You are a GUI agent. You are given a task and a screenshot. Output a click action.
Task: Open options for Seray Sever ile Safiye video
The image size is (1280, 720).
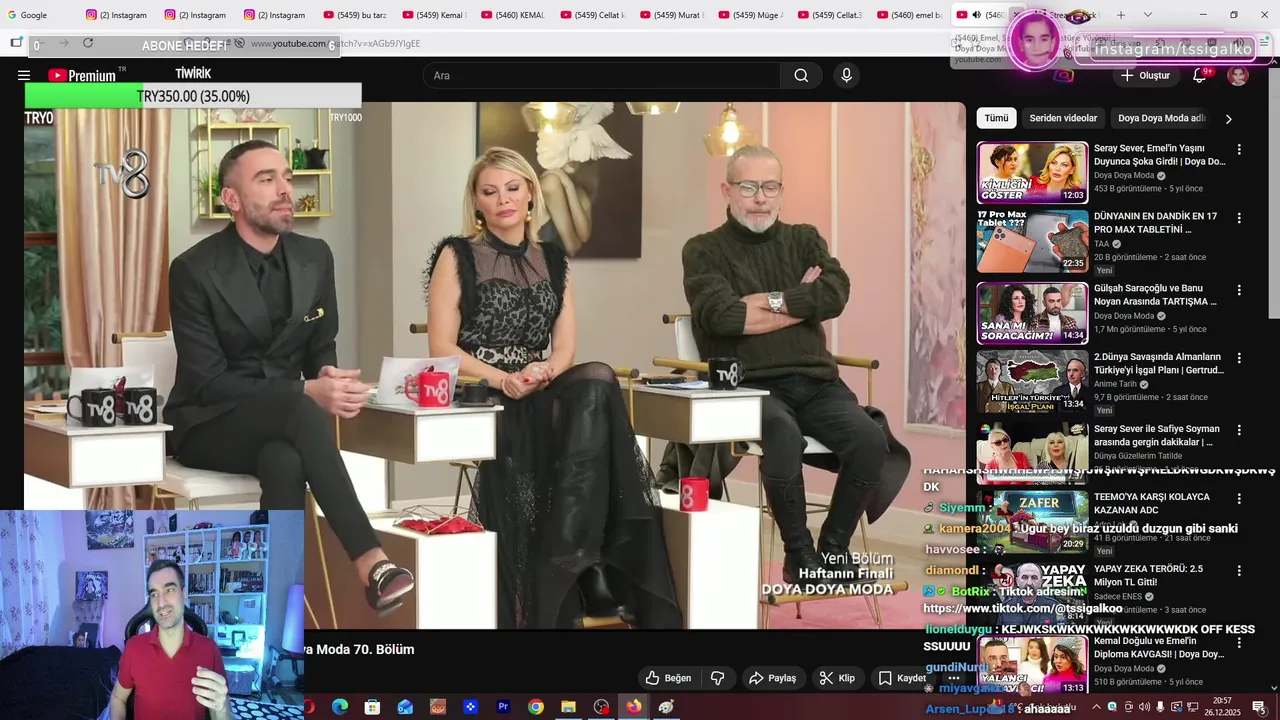click(x=1239, y=429)
